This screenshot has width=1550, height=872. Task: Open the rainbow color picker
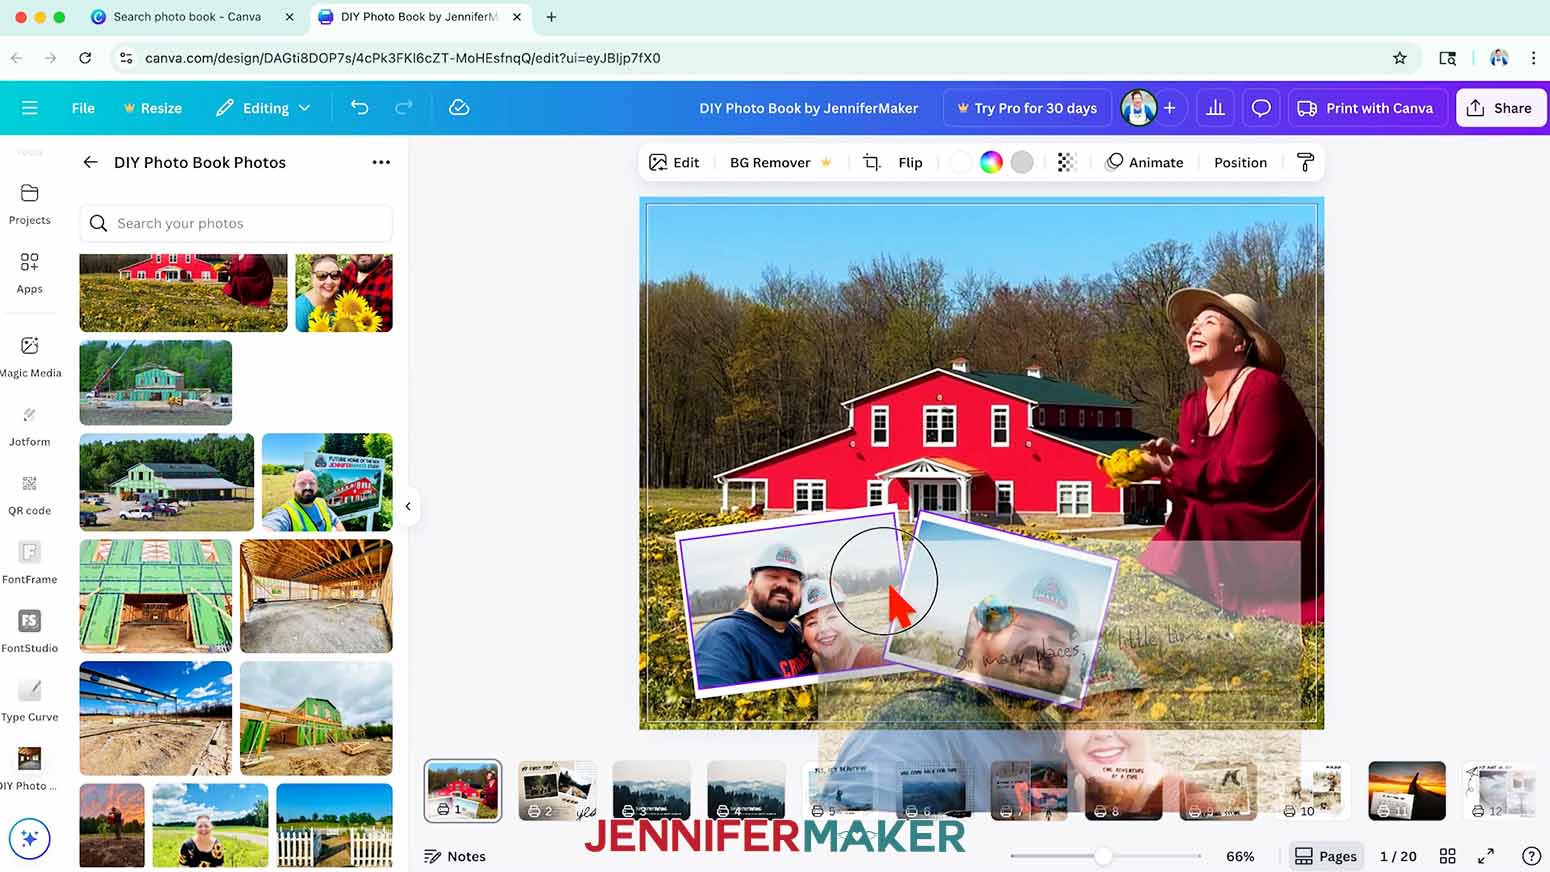pyautogui.click(x=991, y=162)
